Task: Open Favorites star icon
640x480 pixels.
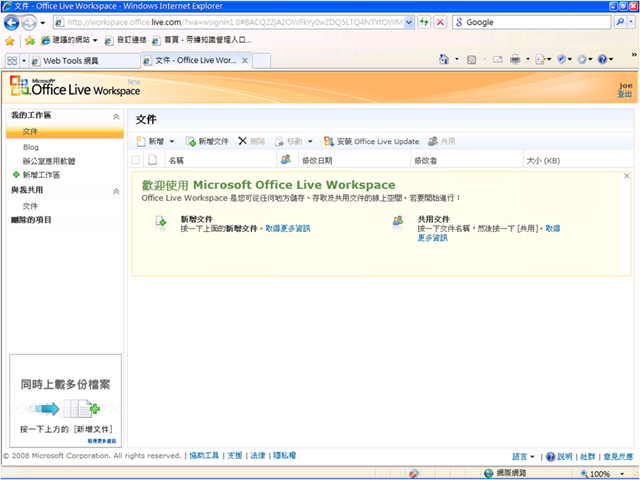Action: pyautogui.click(x=10, y=40)
